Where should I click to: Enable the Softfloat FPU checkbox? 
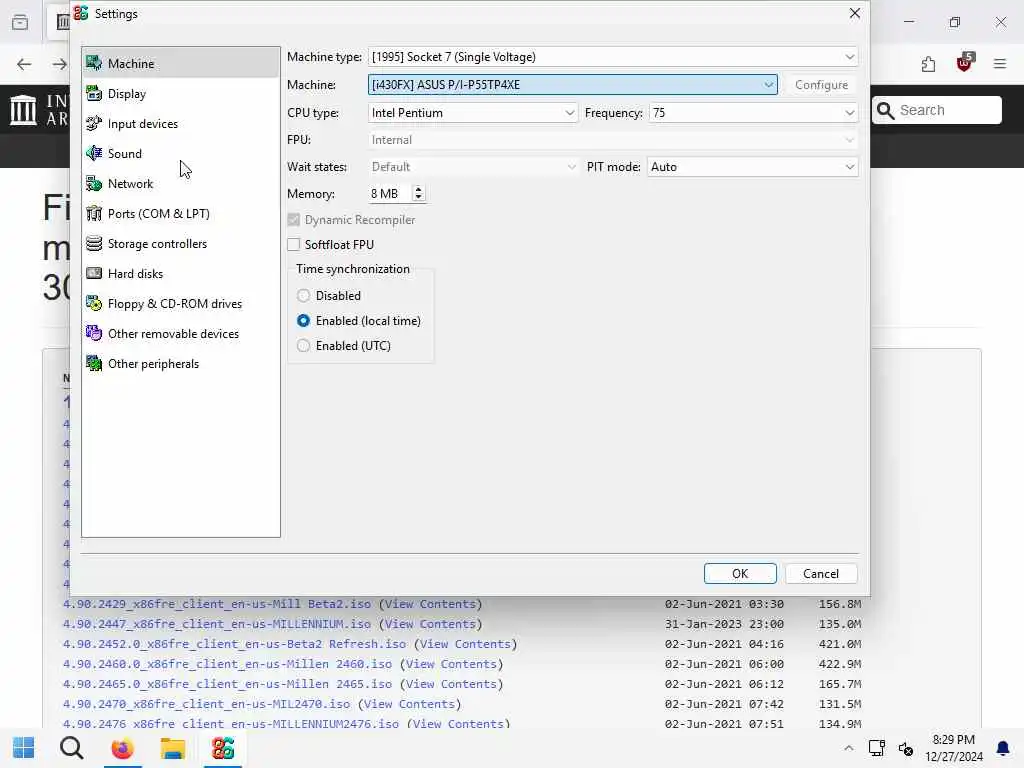294,244
